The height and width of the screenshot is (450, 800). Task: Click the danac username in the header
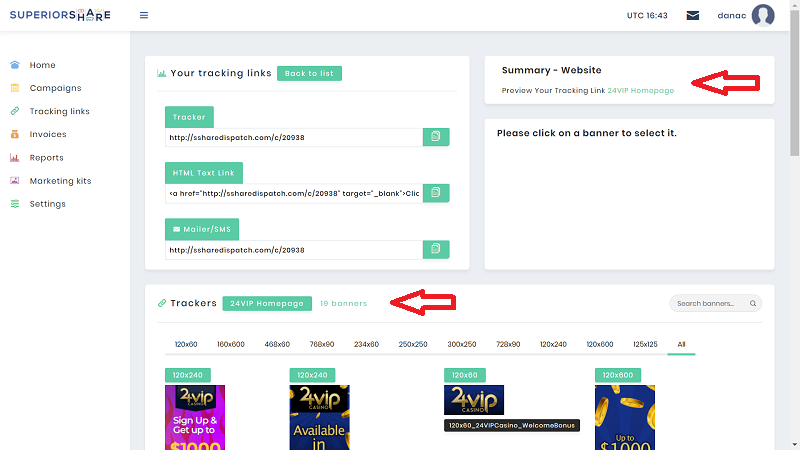point(732,15)
